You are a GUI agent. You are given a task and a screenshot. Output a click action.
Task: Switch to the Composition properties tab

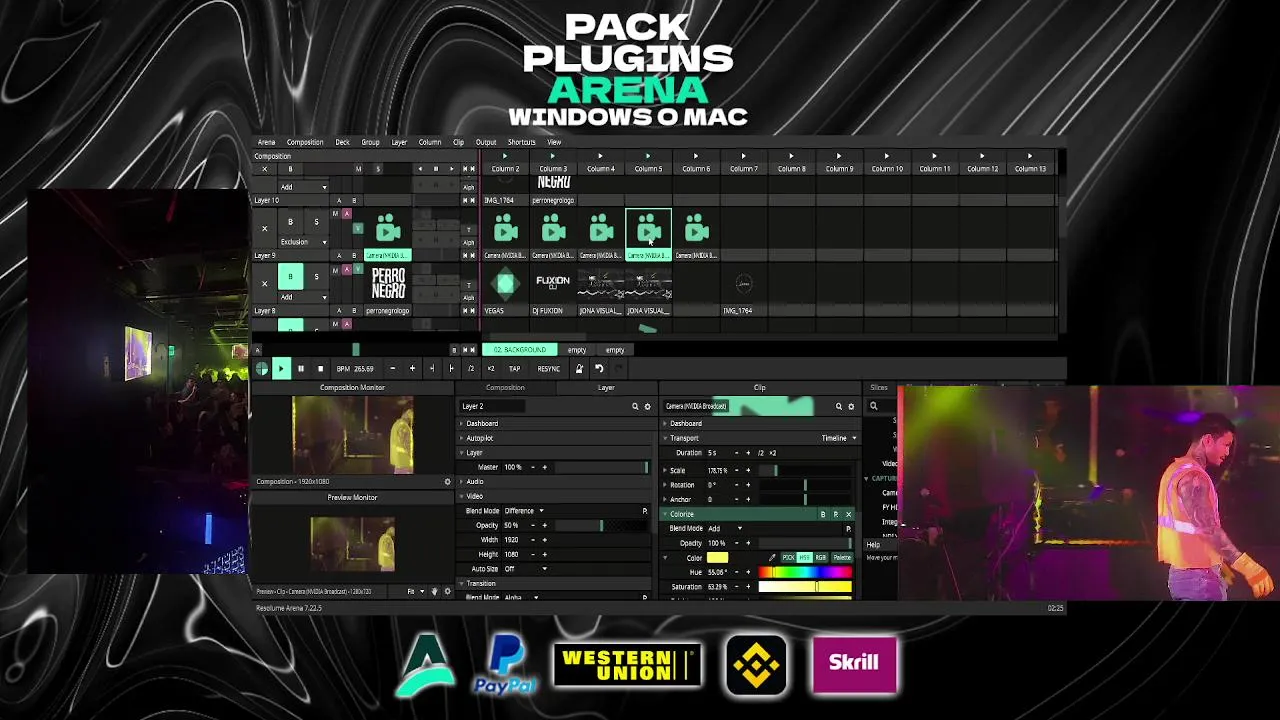(x=505, y=388)
